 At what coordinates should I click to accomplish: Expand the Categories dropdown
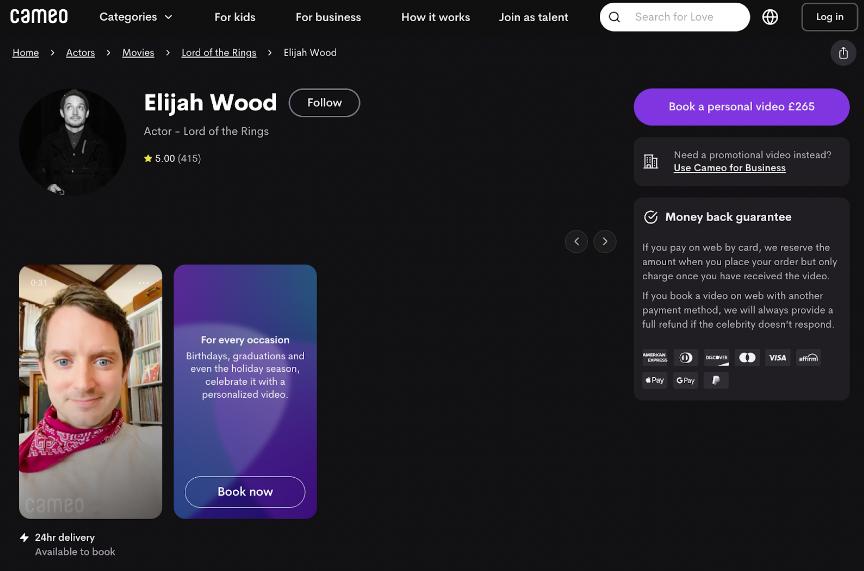pos(136,17)
